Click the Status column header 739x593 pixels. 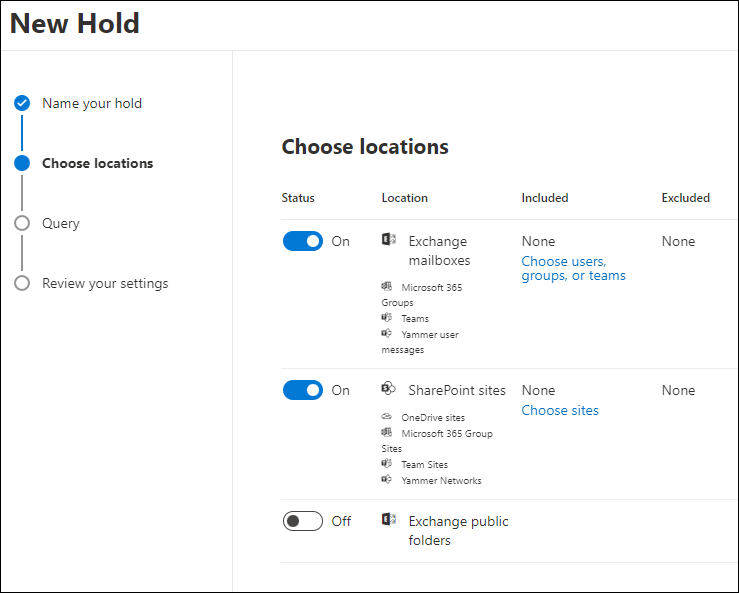pyautogui.click(x=298, y=198)
